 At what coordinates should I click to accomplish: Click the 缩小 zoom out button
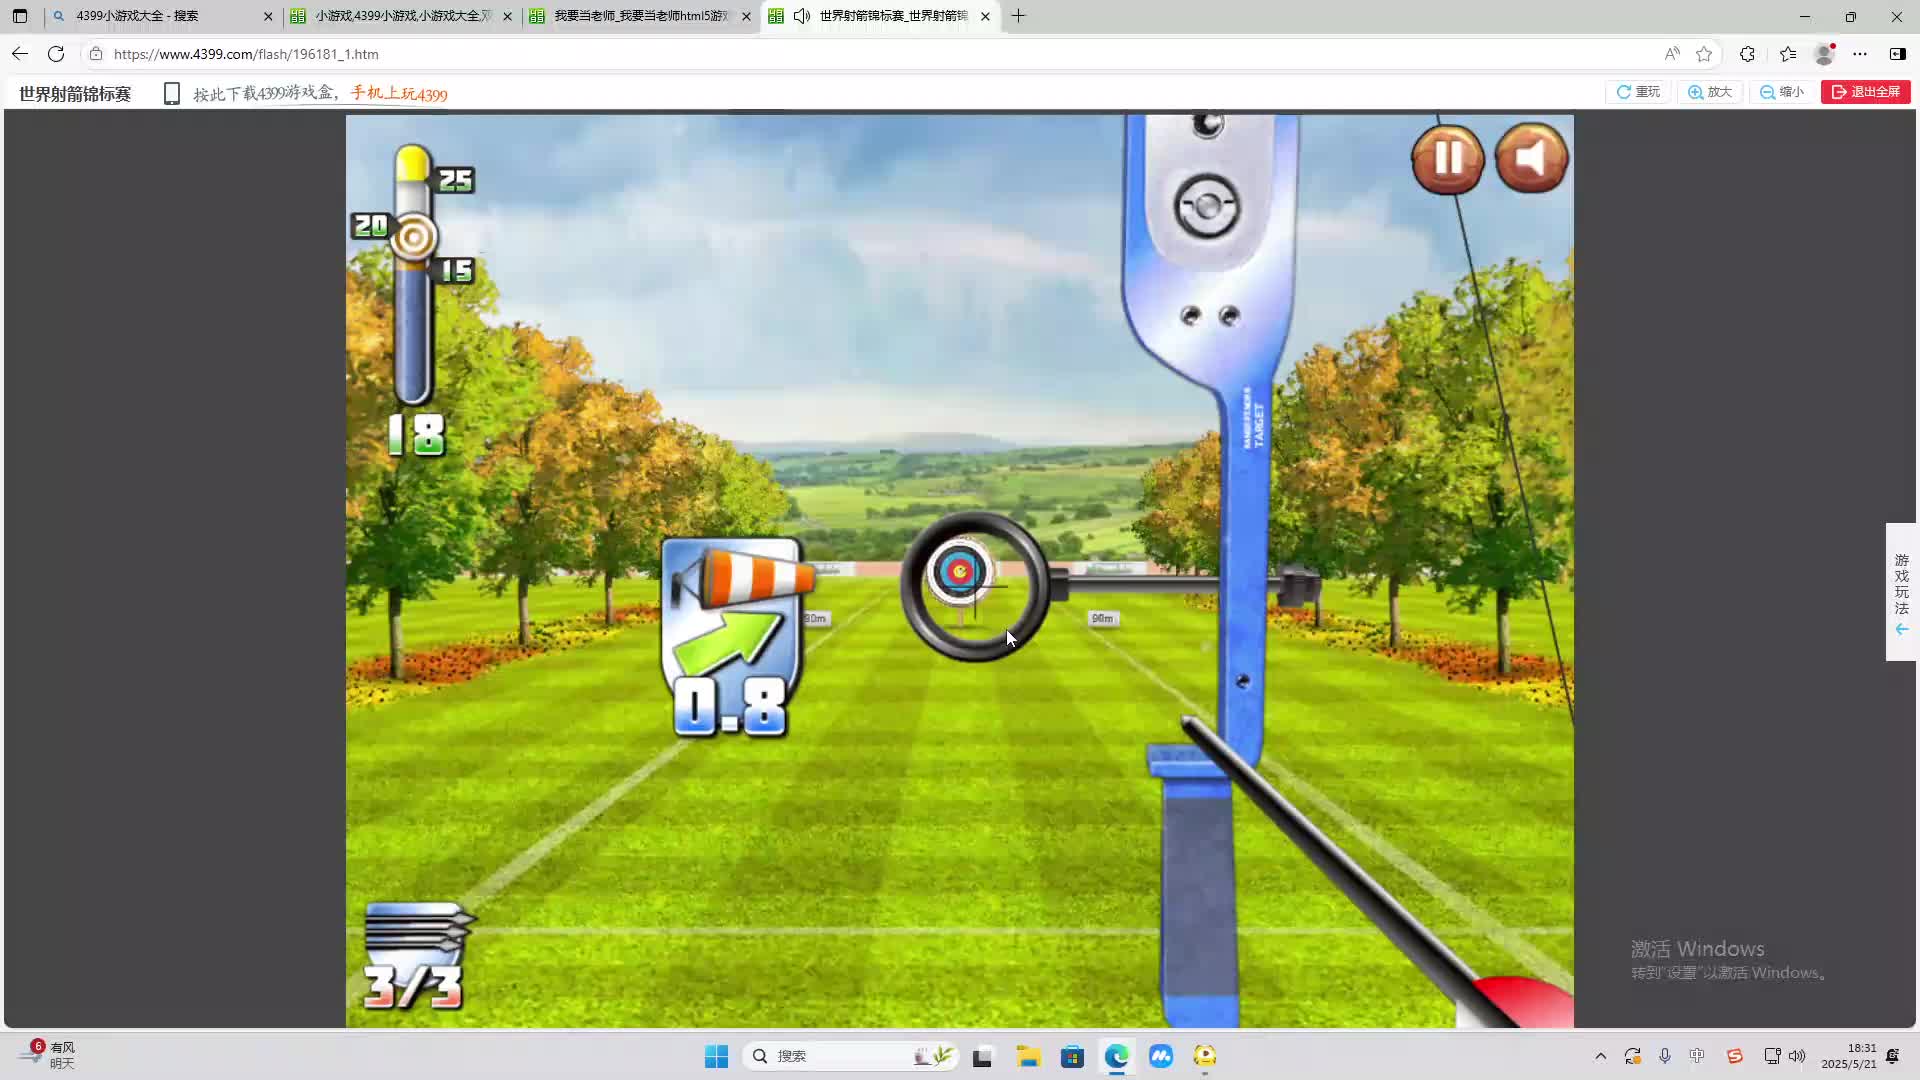point(1782,92)
